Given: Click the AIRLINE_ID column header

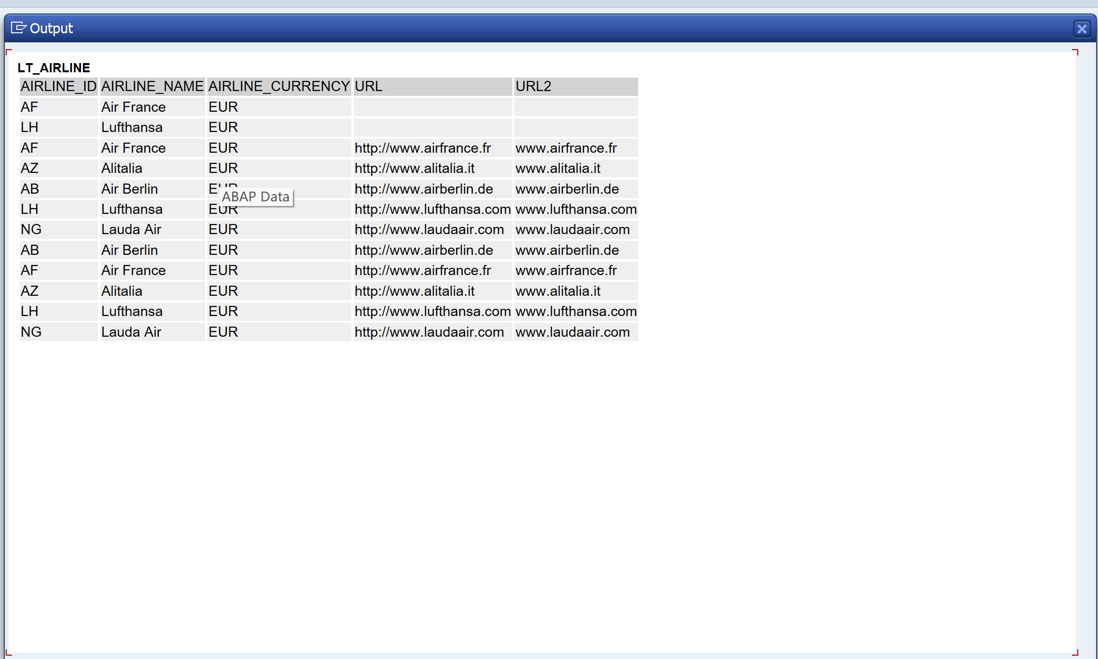Looking at the screenshot, I should point(59,86).
